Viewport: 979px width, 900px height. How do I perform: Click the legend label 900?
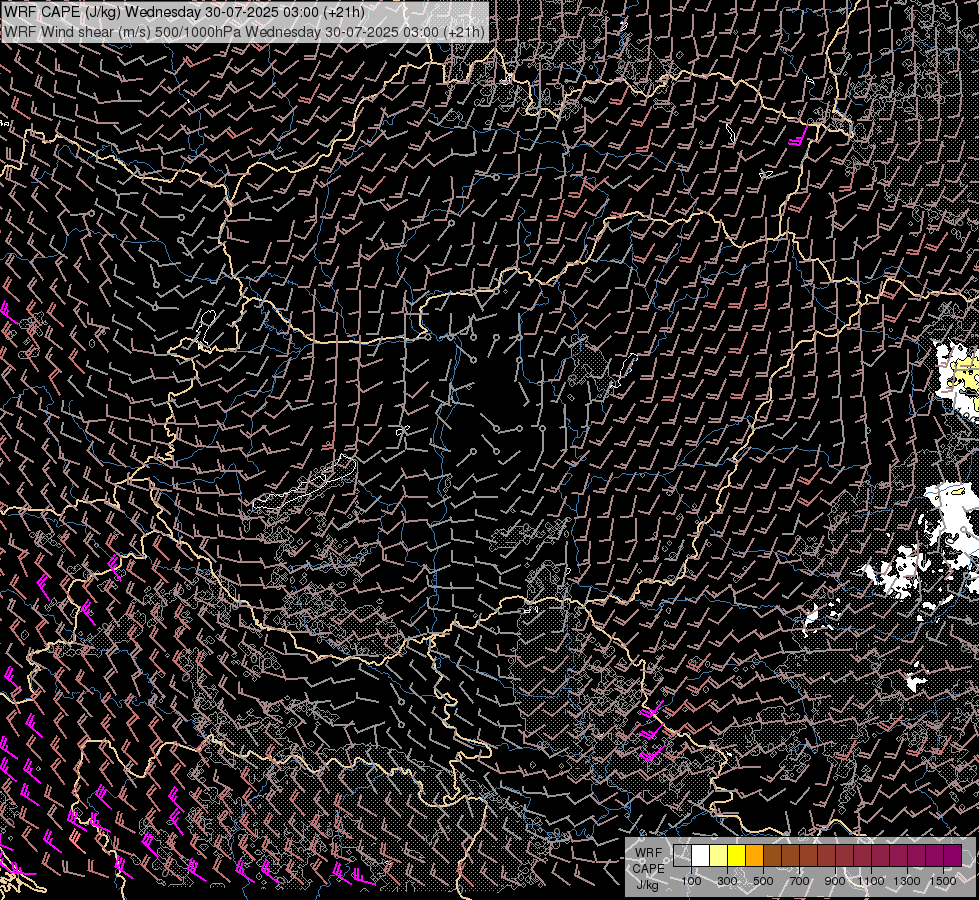[x=835, y=881]
